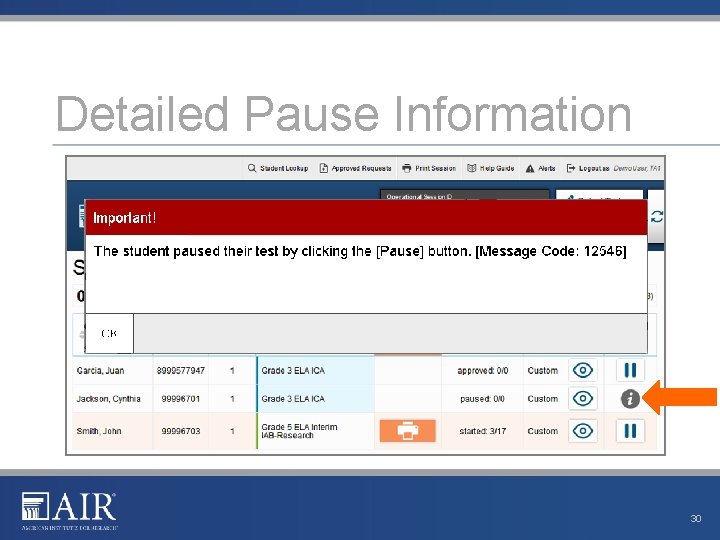720x540 pixels.
Task: Click student ID 99996703
Action: pyautogui.click(x=180, y=431)
